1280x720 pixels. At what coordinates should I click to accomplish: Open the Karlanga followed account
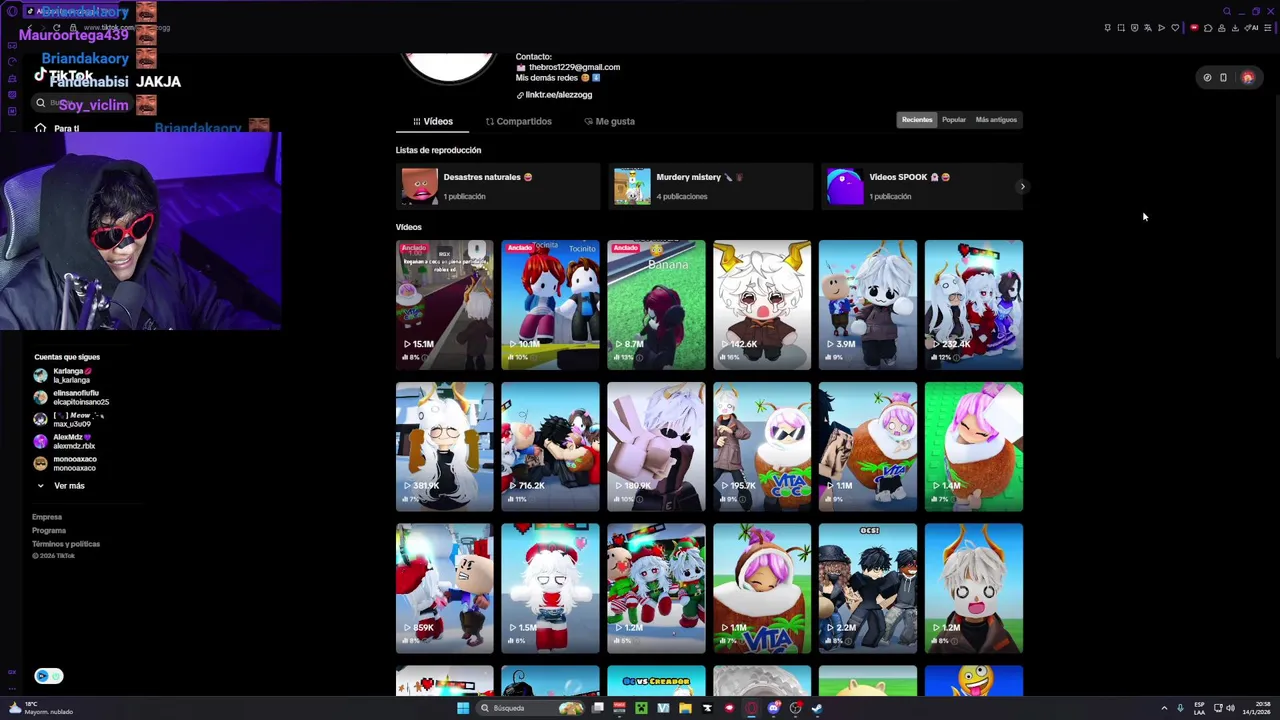(62, 375)
